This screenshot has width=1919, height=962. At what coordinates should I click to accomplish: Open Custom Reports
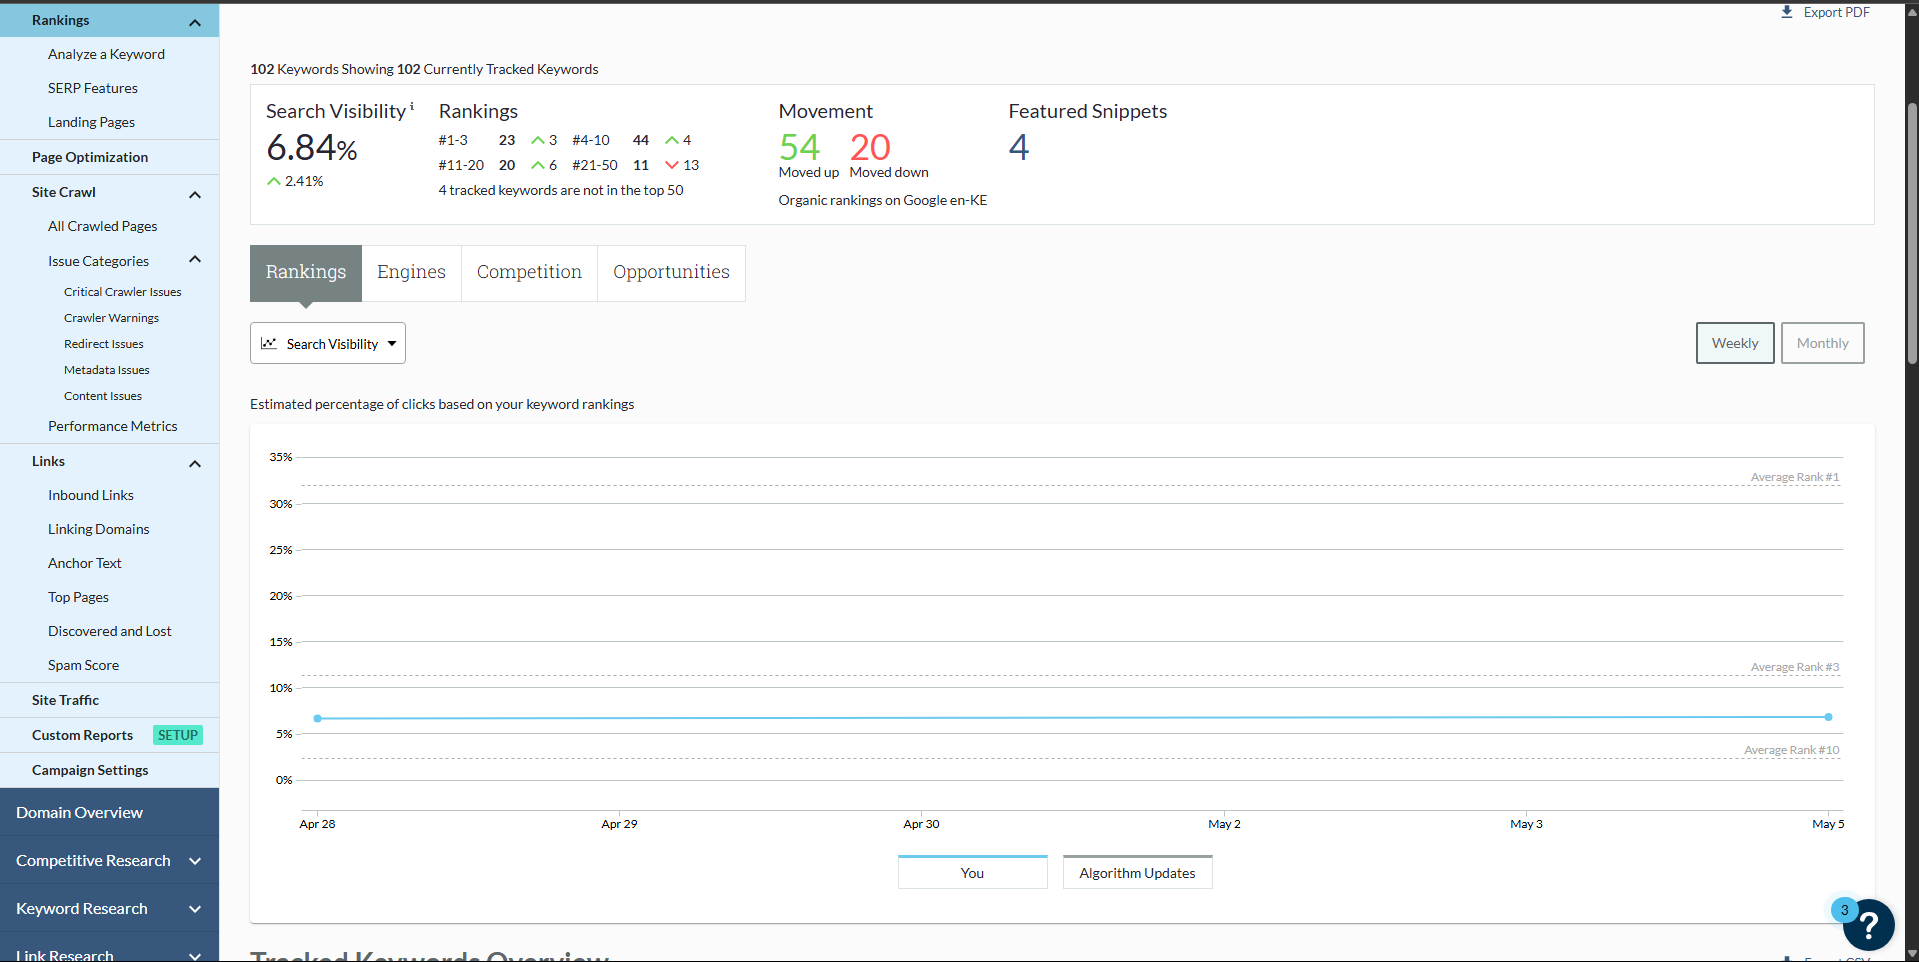click(82, 735)
